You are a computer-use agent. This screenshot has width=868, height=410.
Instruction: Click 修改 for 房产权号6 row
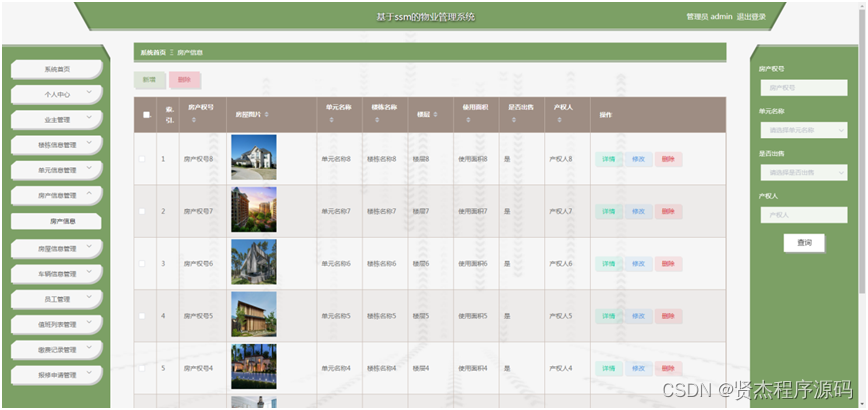click(x=638, y=263)
